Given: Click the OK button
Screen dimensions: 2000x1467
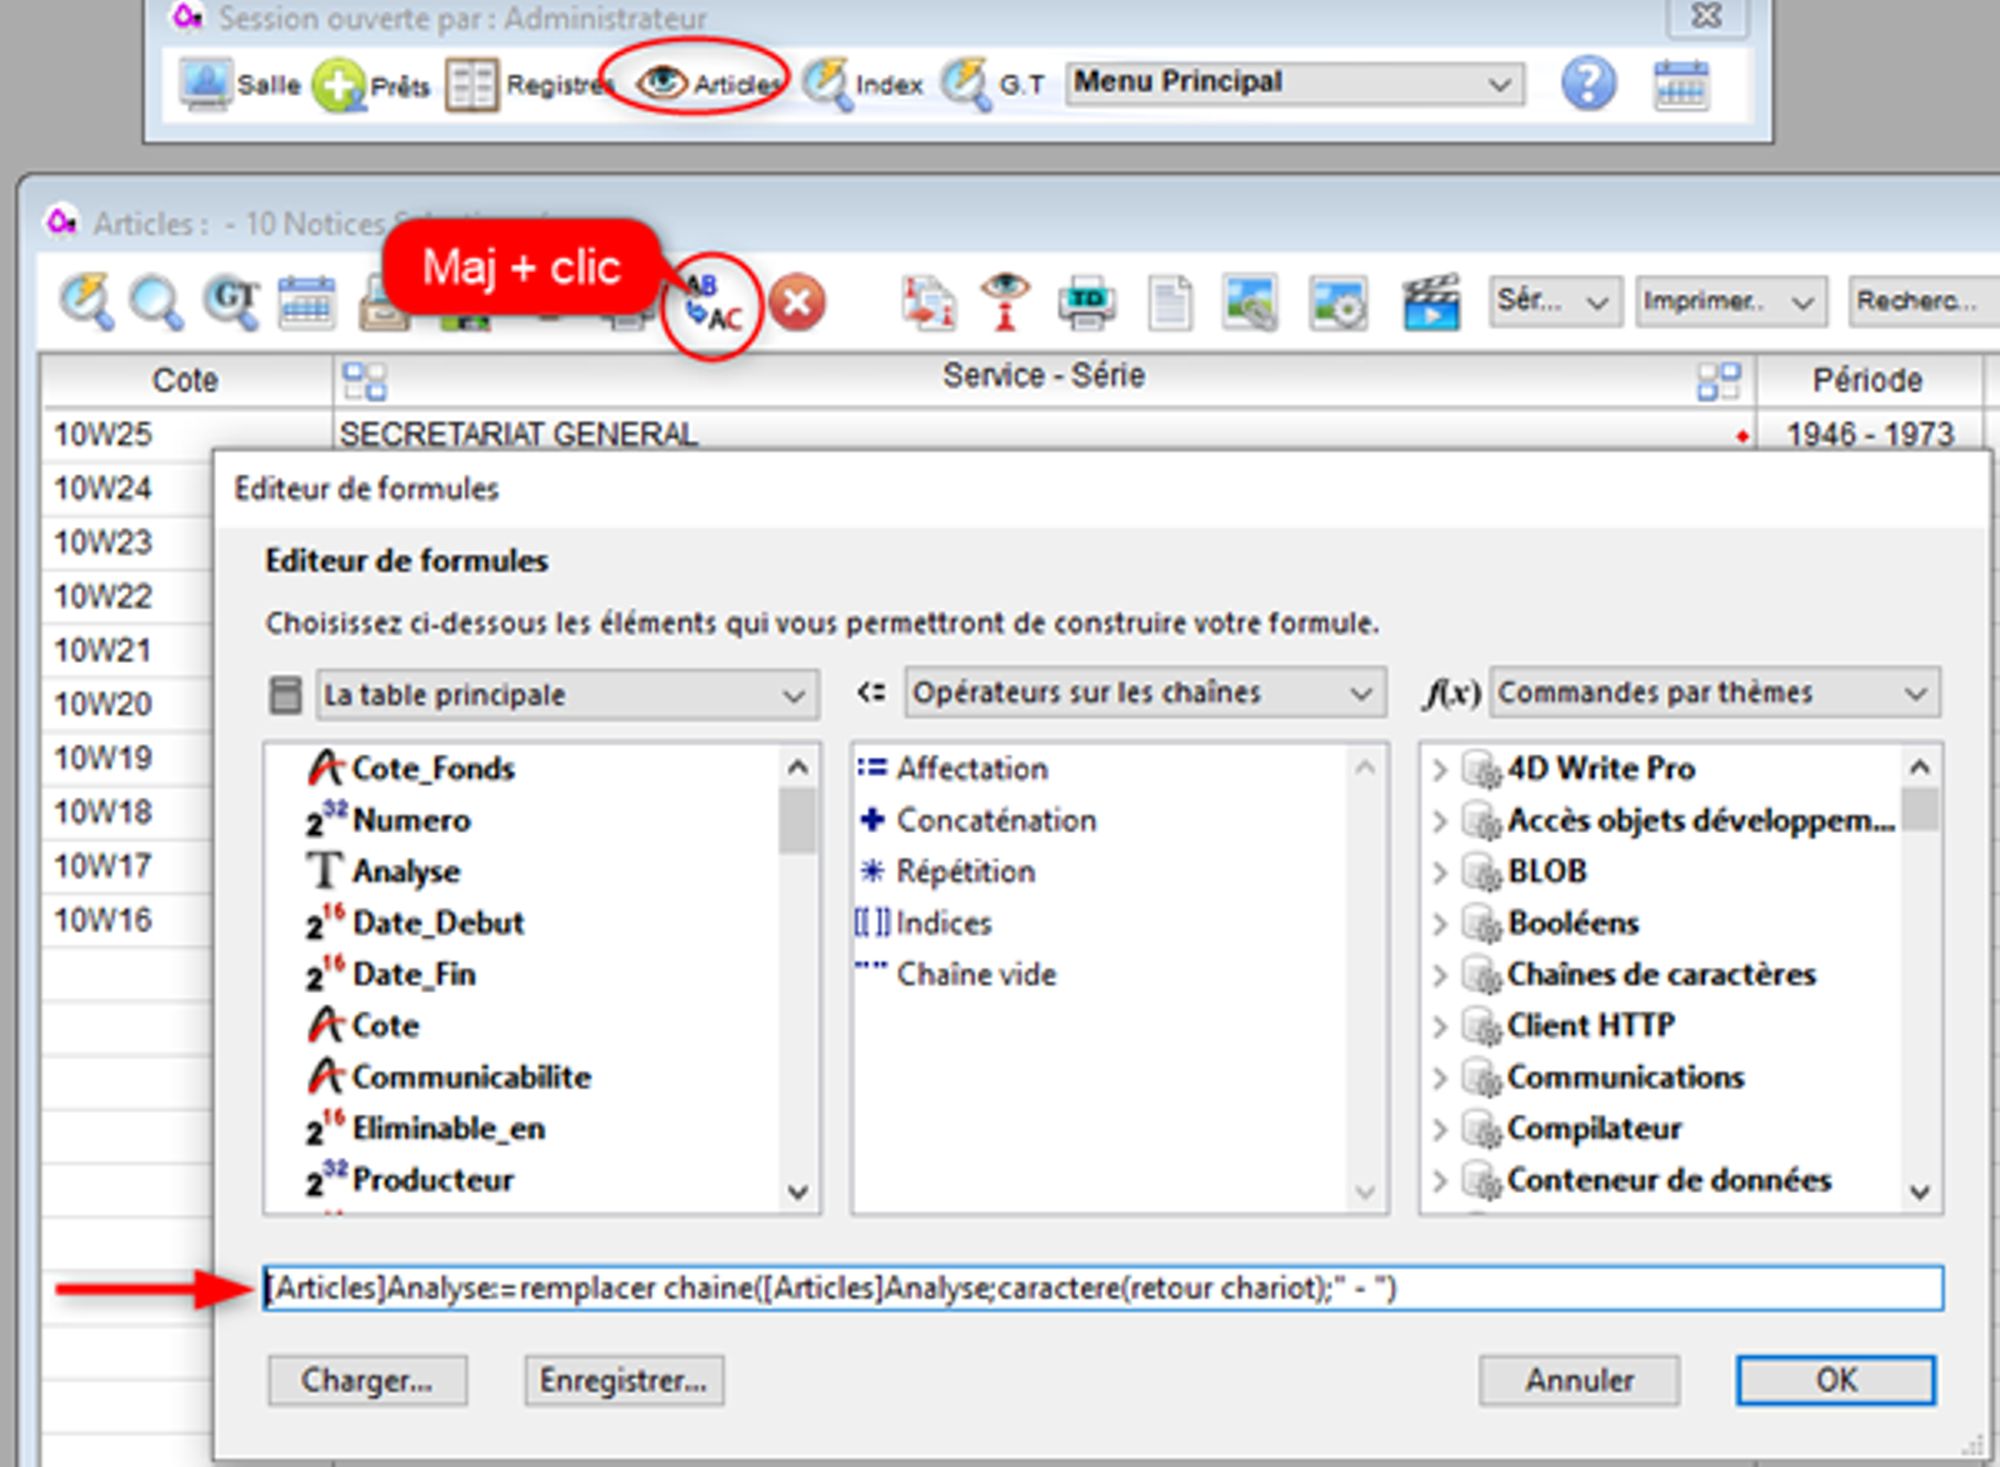Looking at the screenshot, I should click(x=1834, y=1380).
